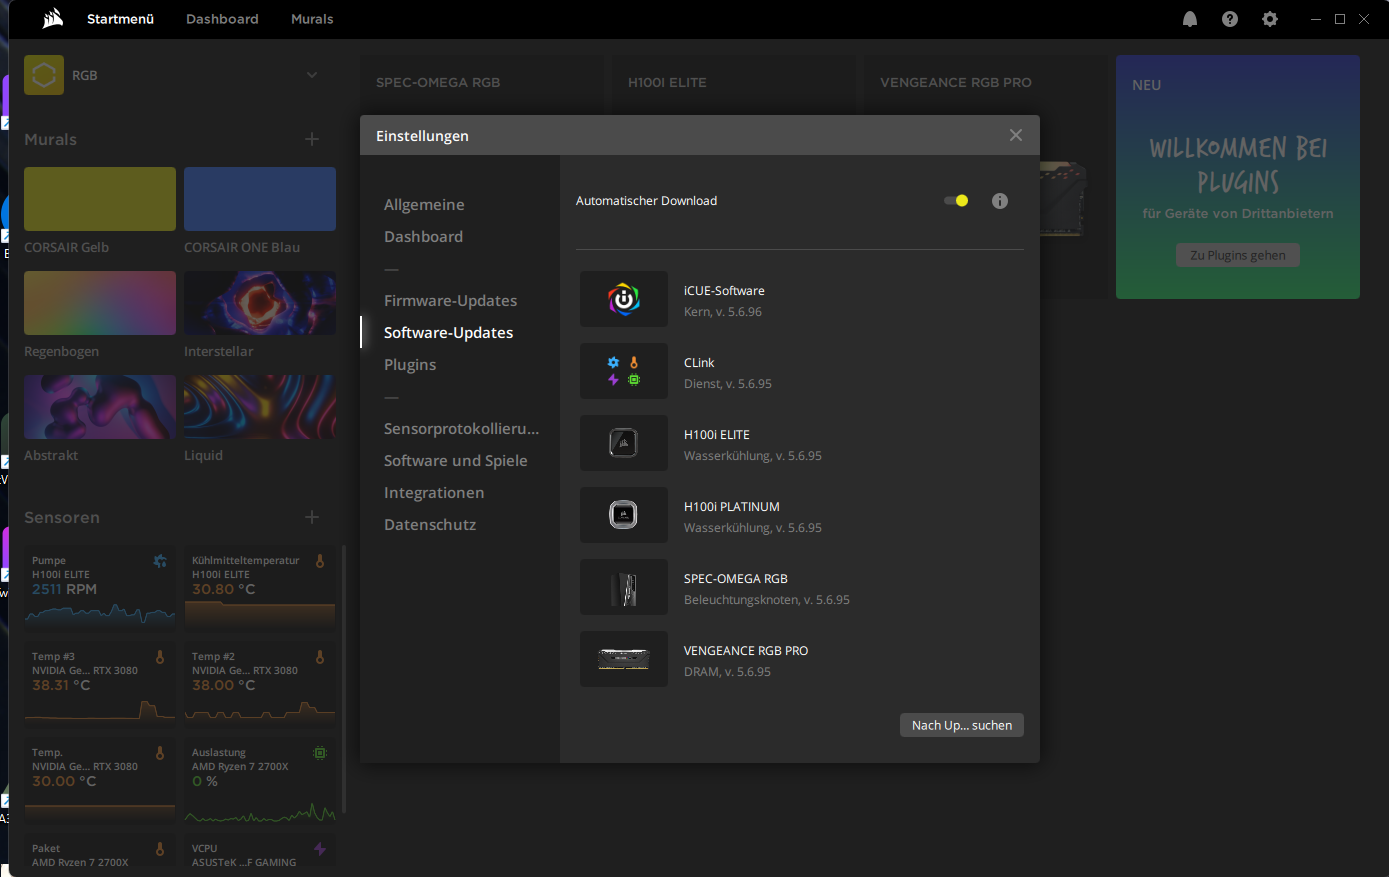Switch to the Startmenü tab
This screenshot has width=1389, height=877.
click(120, 19)
